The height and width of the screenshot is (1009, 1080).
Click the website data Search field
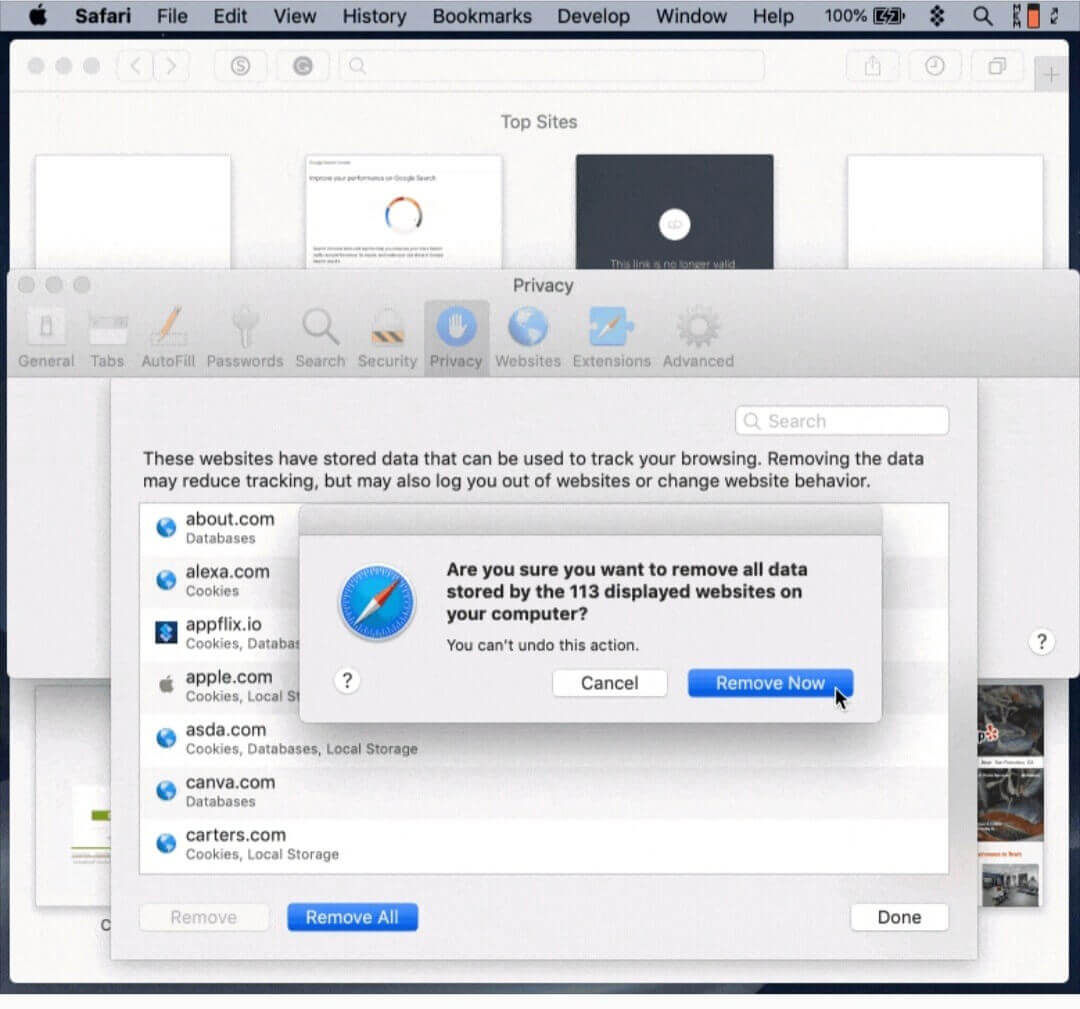842,421
